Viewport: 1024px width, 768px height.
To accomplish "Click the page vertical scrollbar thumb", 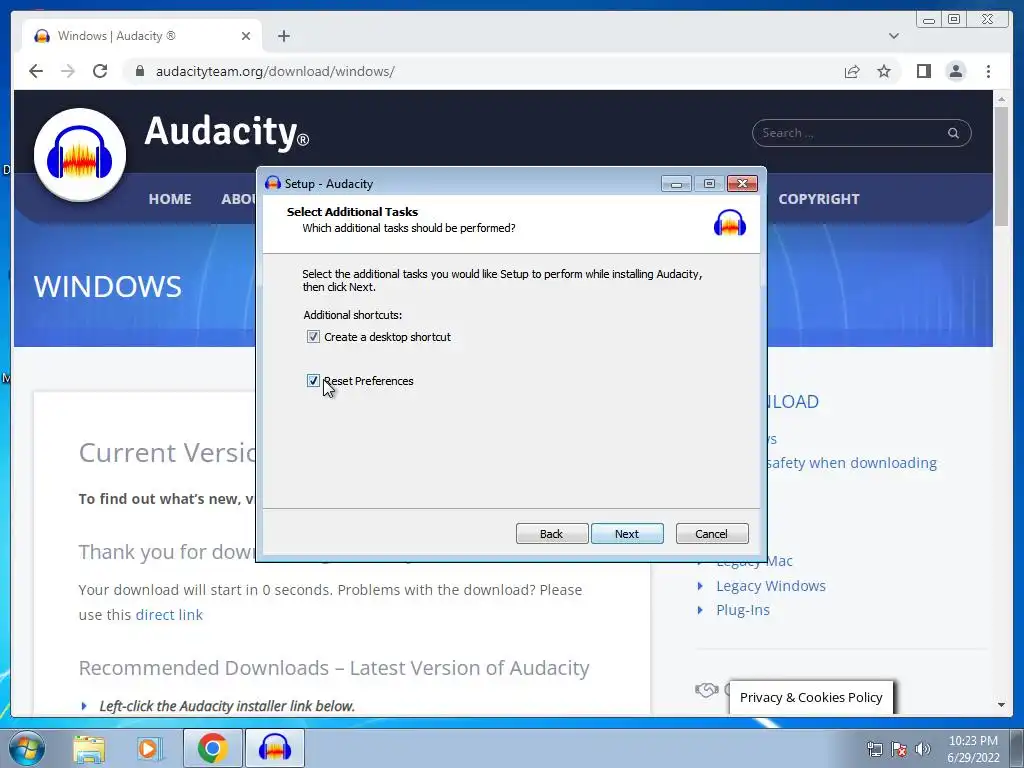I will tap(1001, 167).
